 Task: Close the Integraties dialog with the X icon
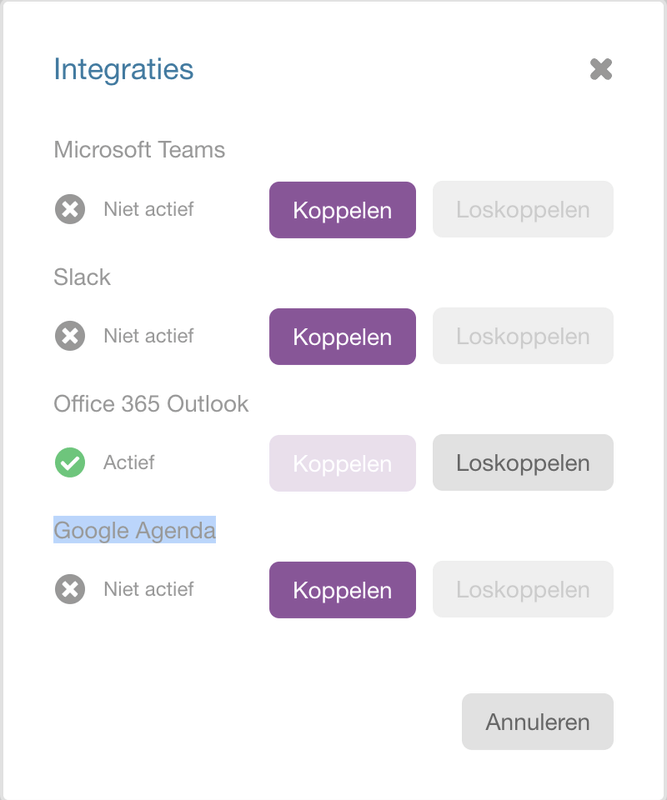click(601, 69)
